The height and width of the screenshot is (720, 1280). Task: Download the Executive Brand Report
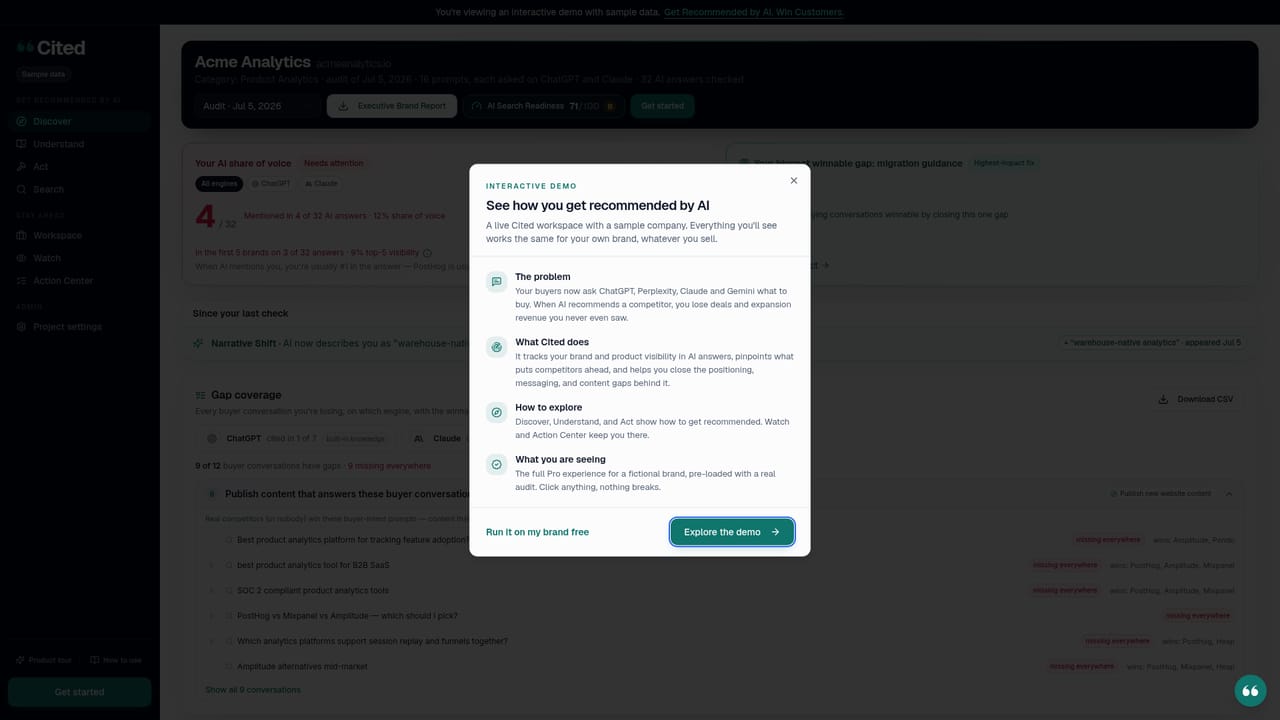click(392, 106)
